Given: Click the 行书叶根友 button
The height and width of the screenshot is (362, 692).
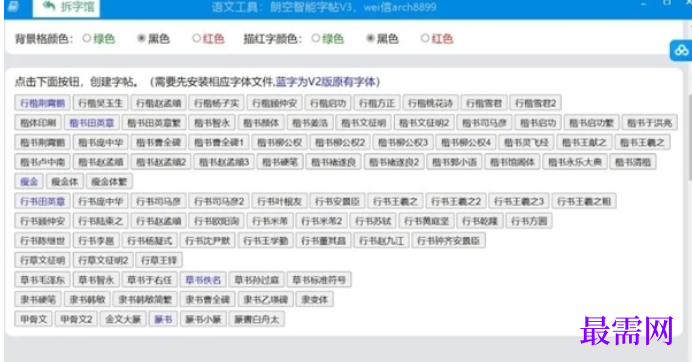Looking at the screenshot, I should click(279, 201).
